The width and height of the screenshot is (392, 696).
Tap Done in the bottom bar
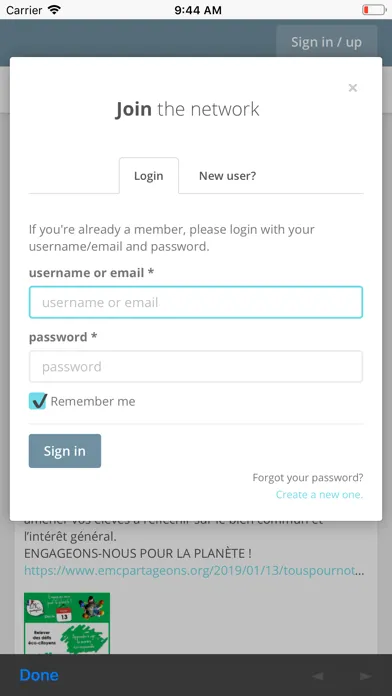[x=39, y=675]
